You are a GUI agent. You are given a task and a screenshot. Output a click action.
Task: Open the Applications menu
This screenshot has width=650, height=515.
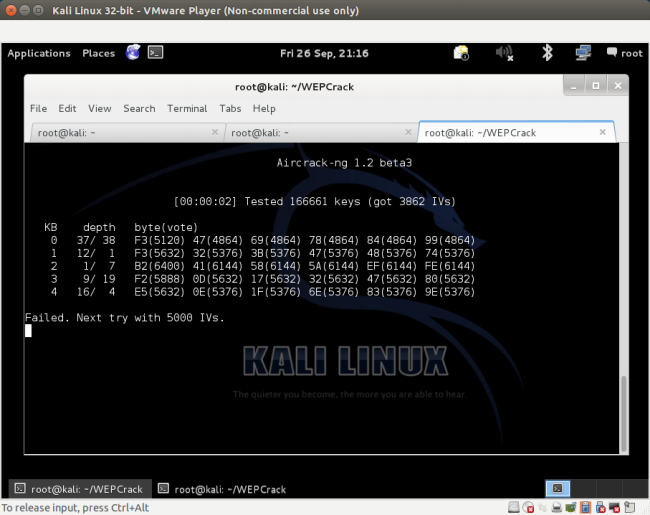pyautogui.click(x=39, y=54)
